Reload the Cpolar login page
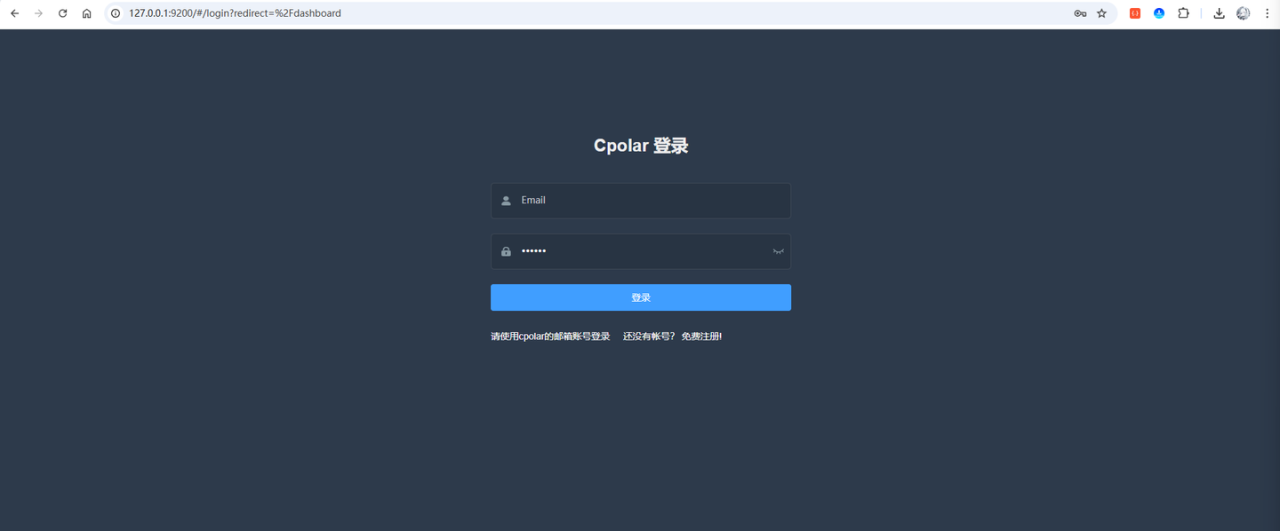This screenshot has width=1280, height=531. tap(63, 14)
